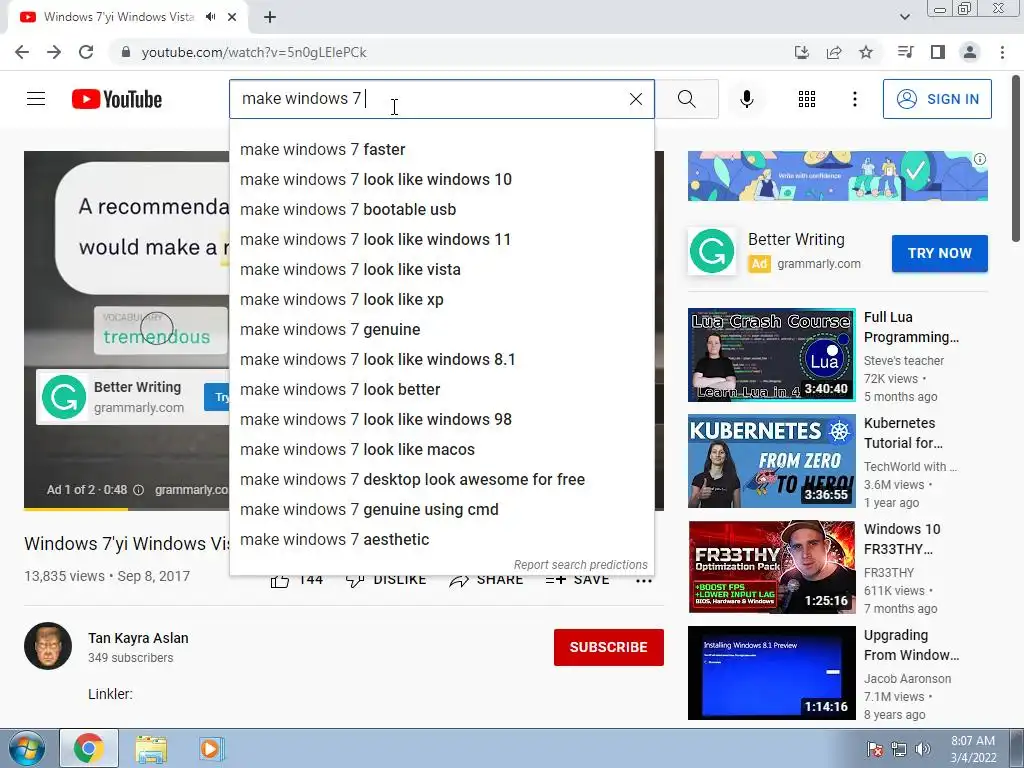Screen dimensions: 1024x768
Task: Launch Windows Media Player from the taskbar
Action: pyautogui.click(x=210, y=748)
